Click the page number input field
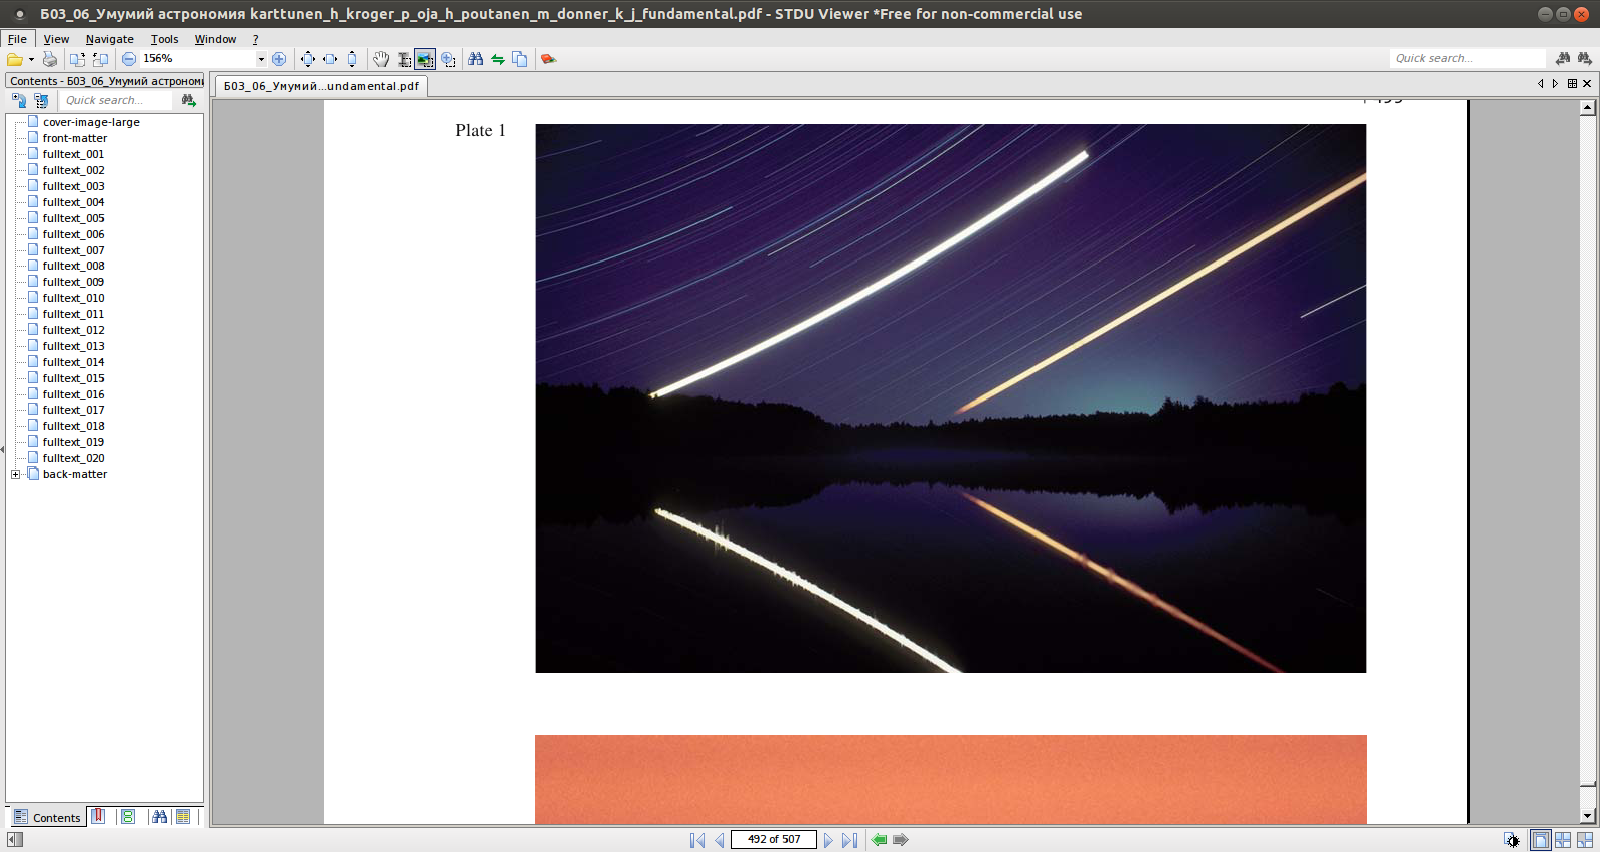The height and width of the screenshot is (852, 1600). (773, 840)
